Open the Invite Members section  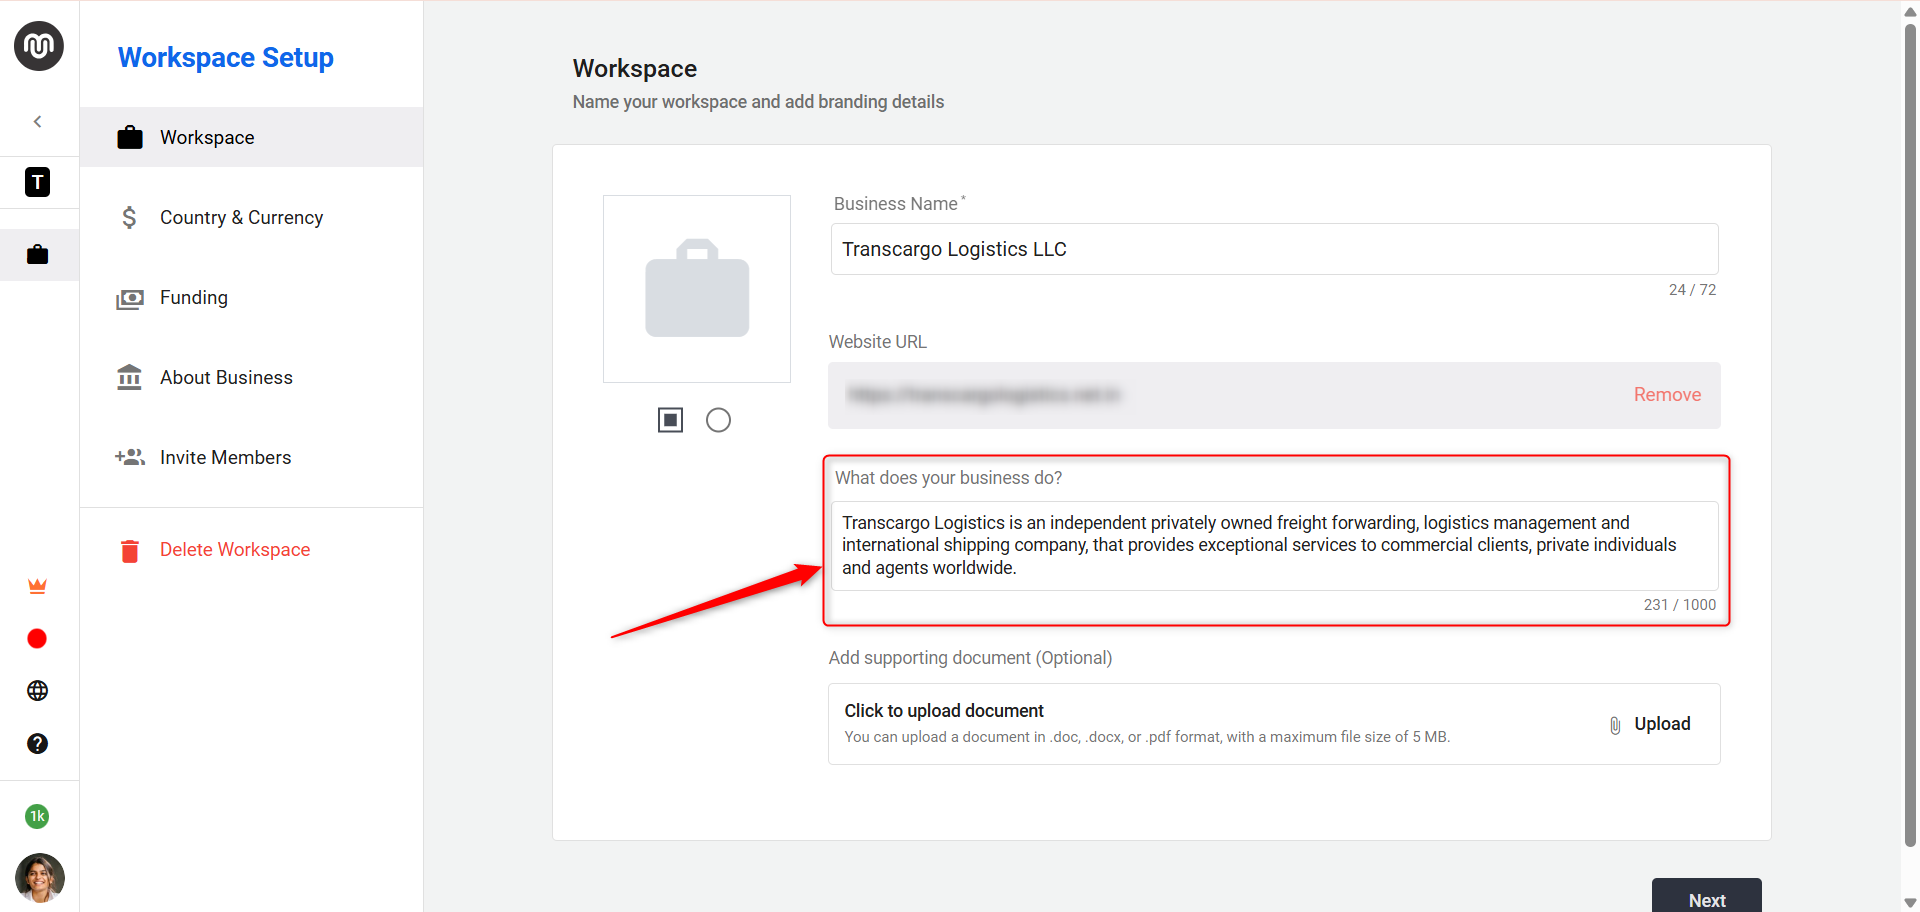(252, 457)
